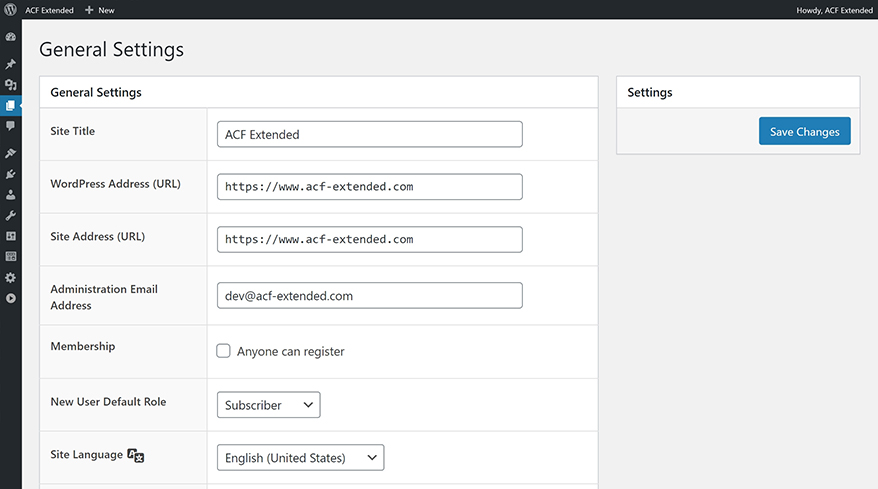Open the New User Default Role dropdown

pyautogui.click(x=268, y=405)
